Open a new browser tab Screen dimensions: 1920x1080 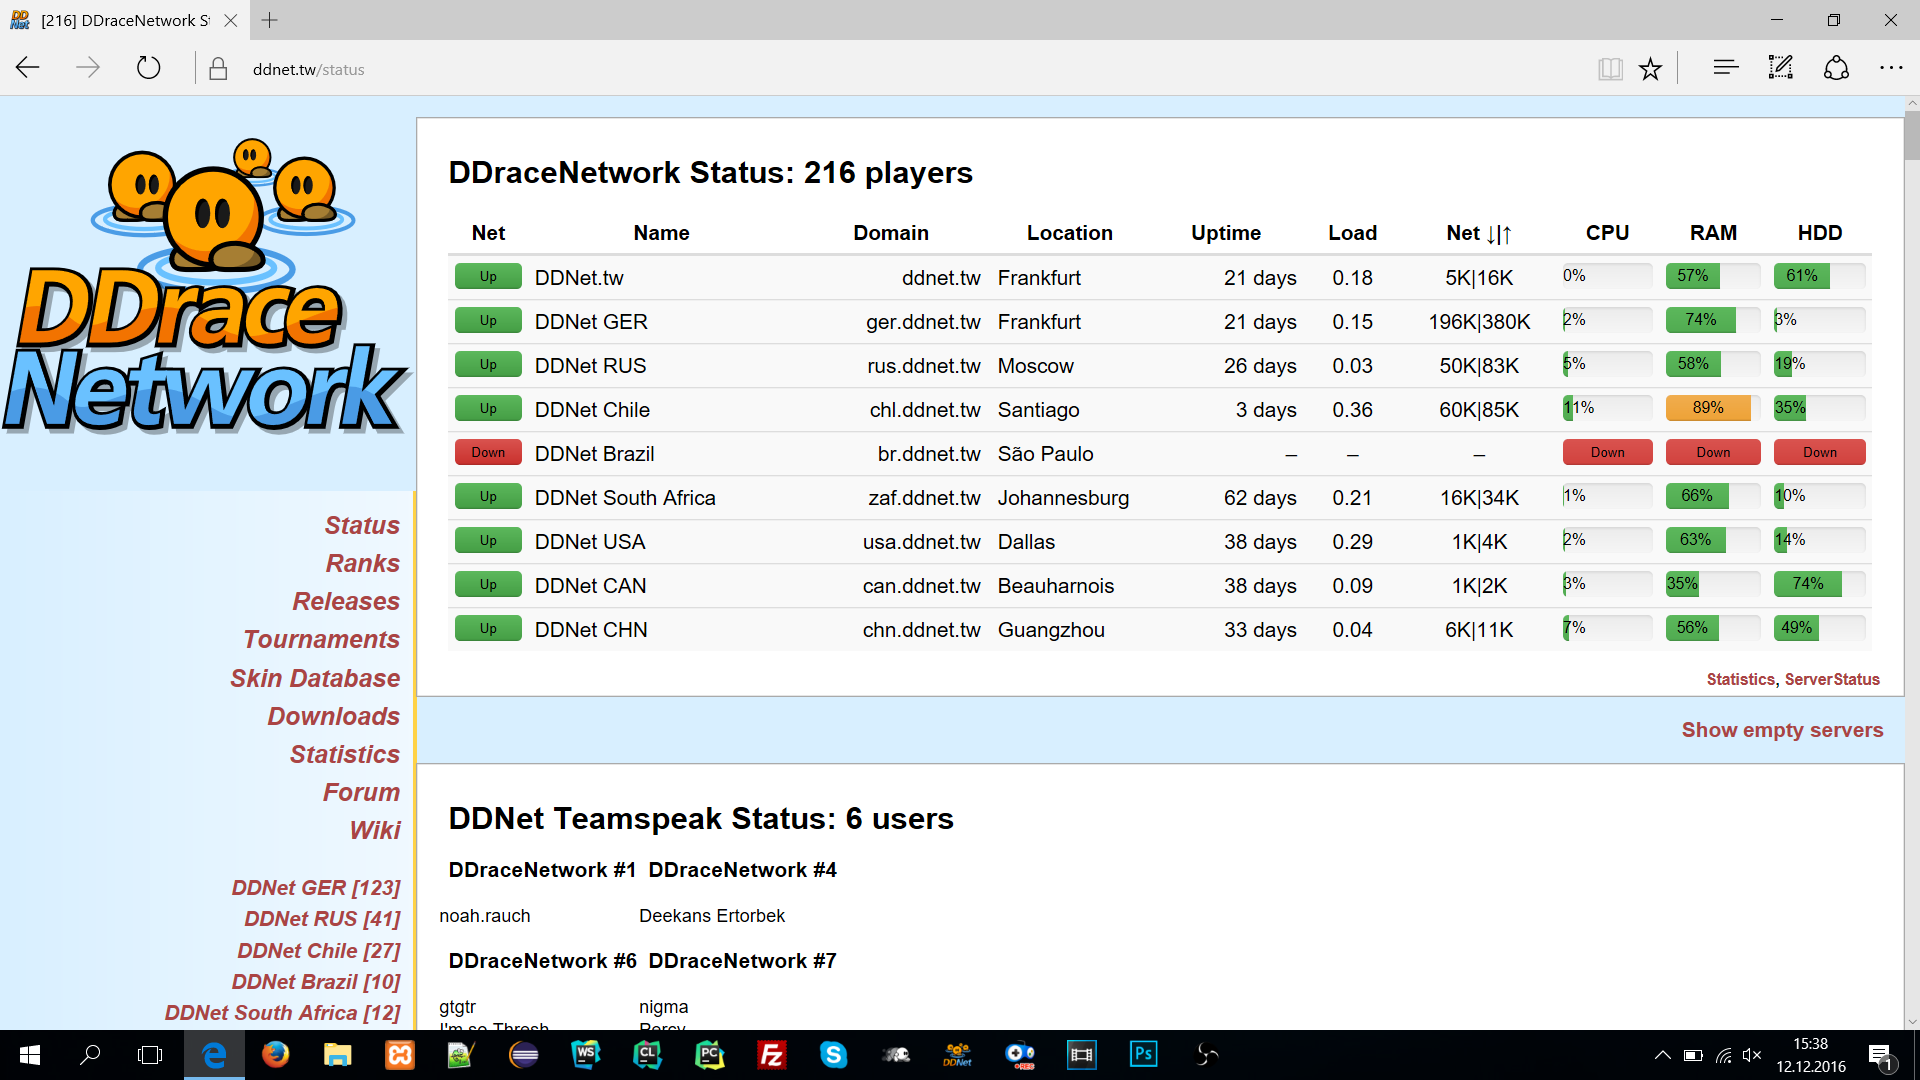coord(270,20)
